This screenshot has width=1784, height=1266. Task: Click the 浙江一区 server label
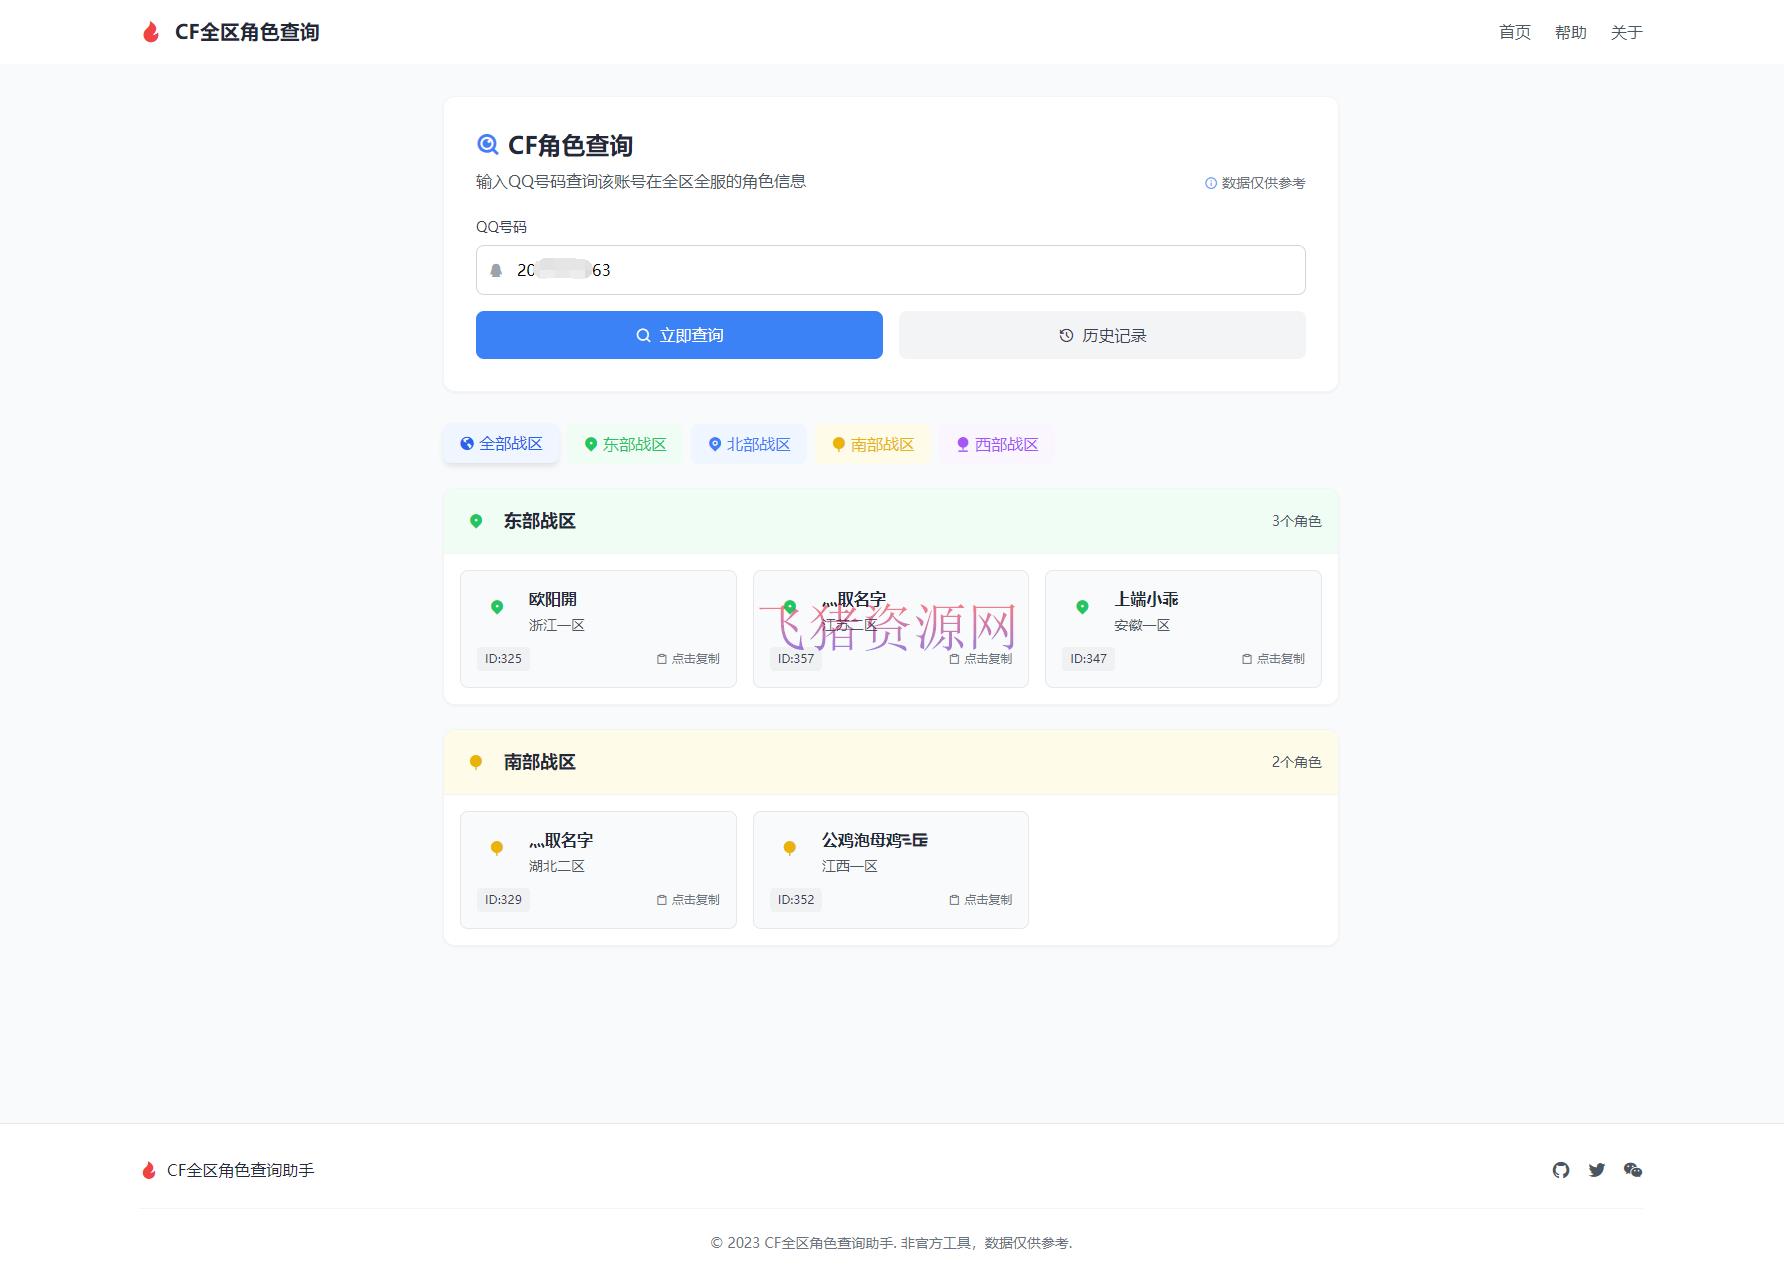(x=557, y=625)
